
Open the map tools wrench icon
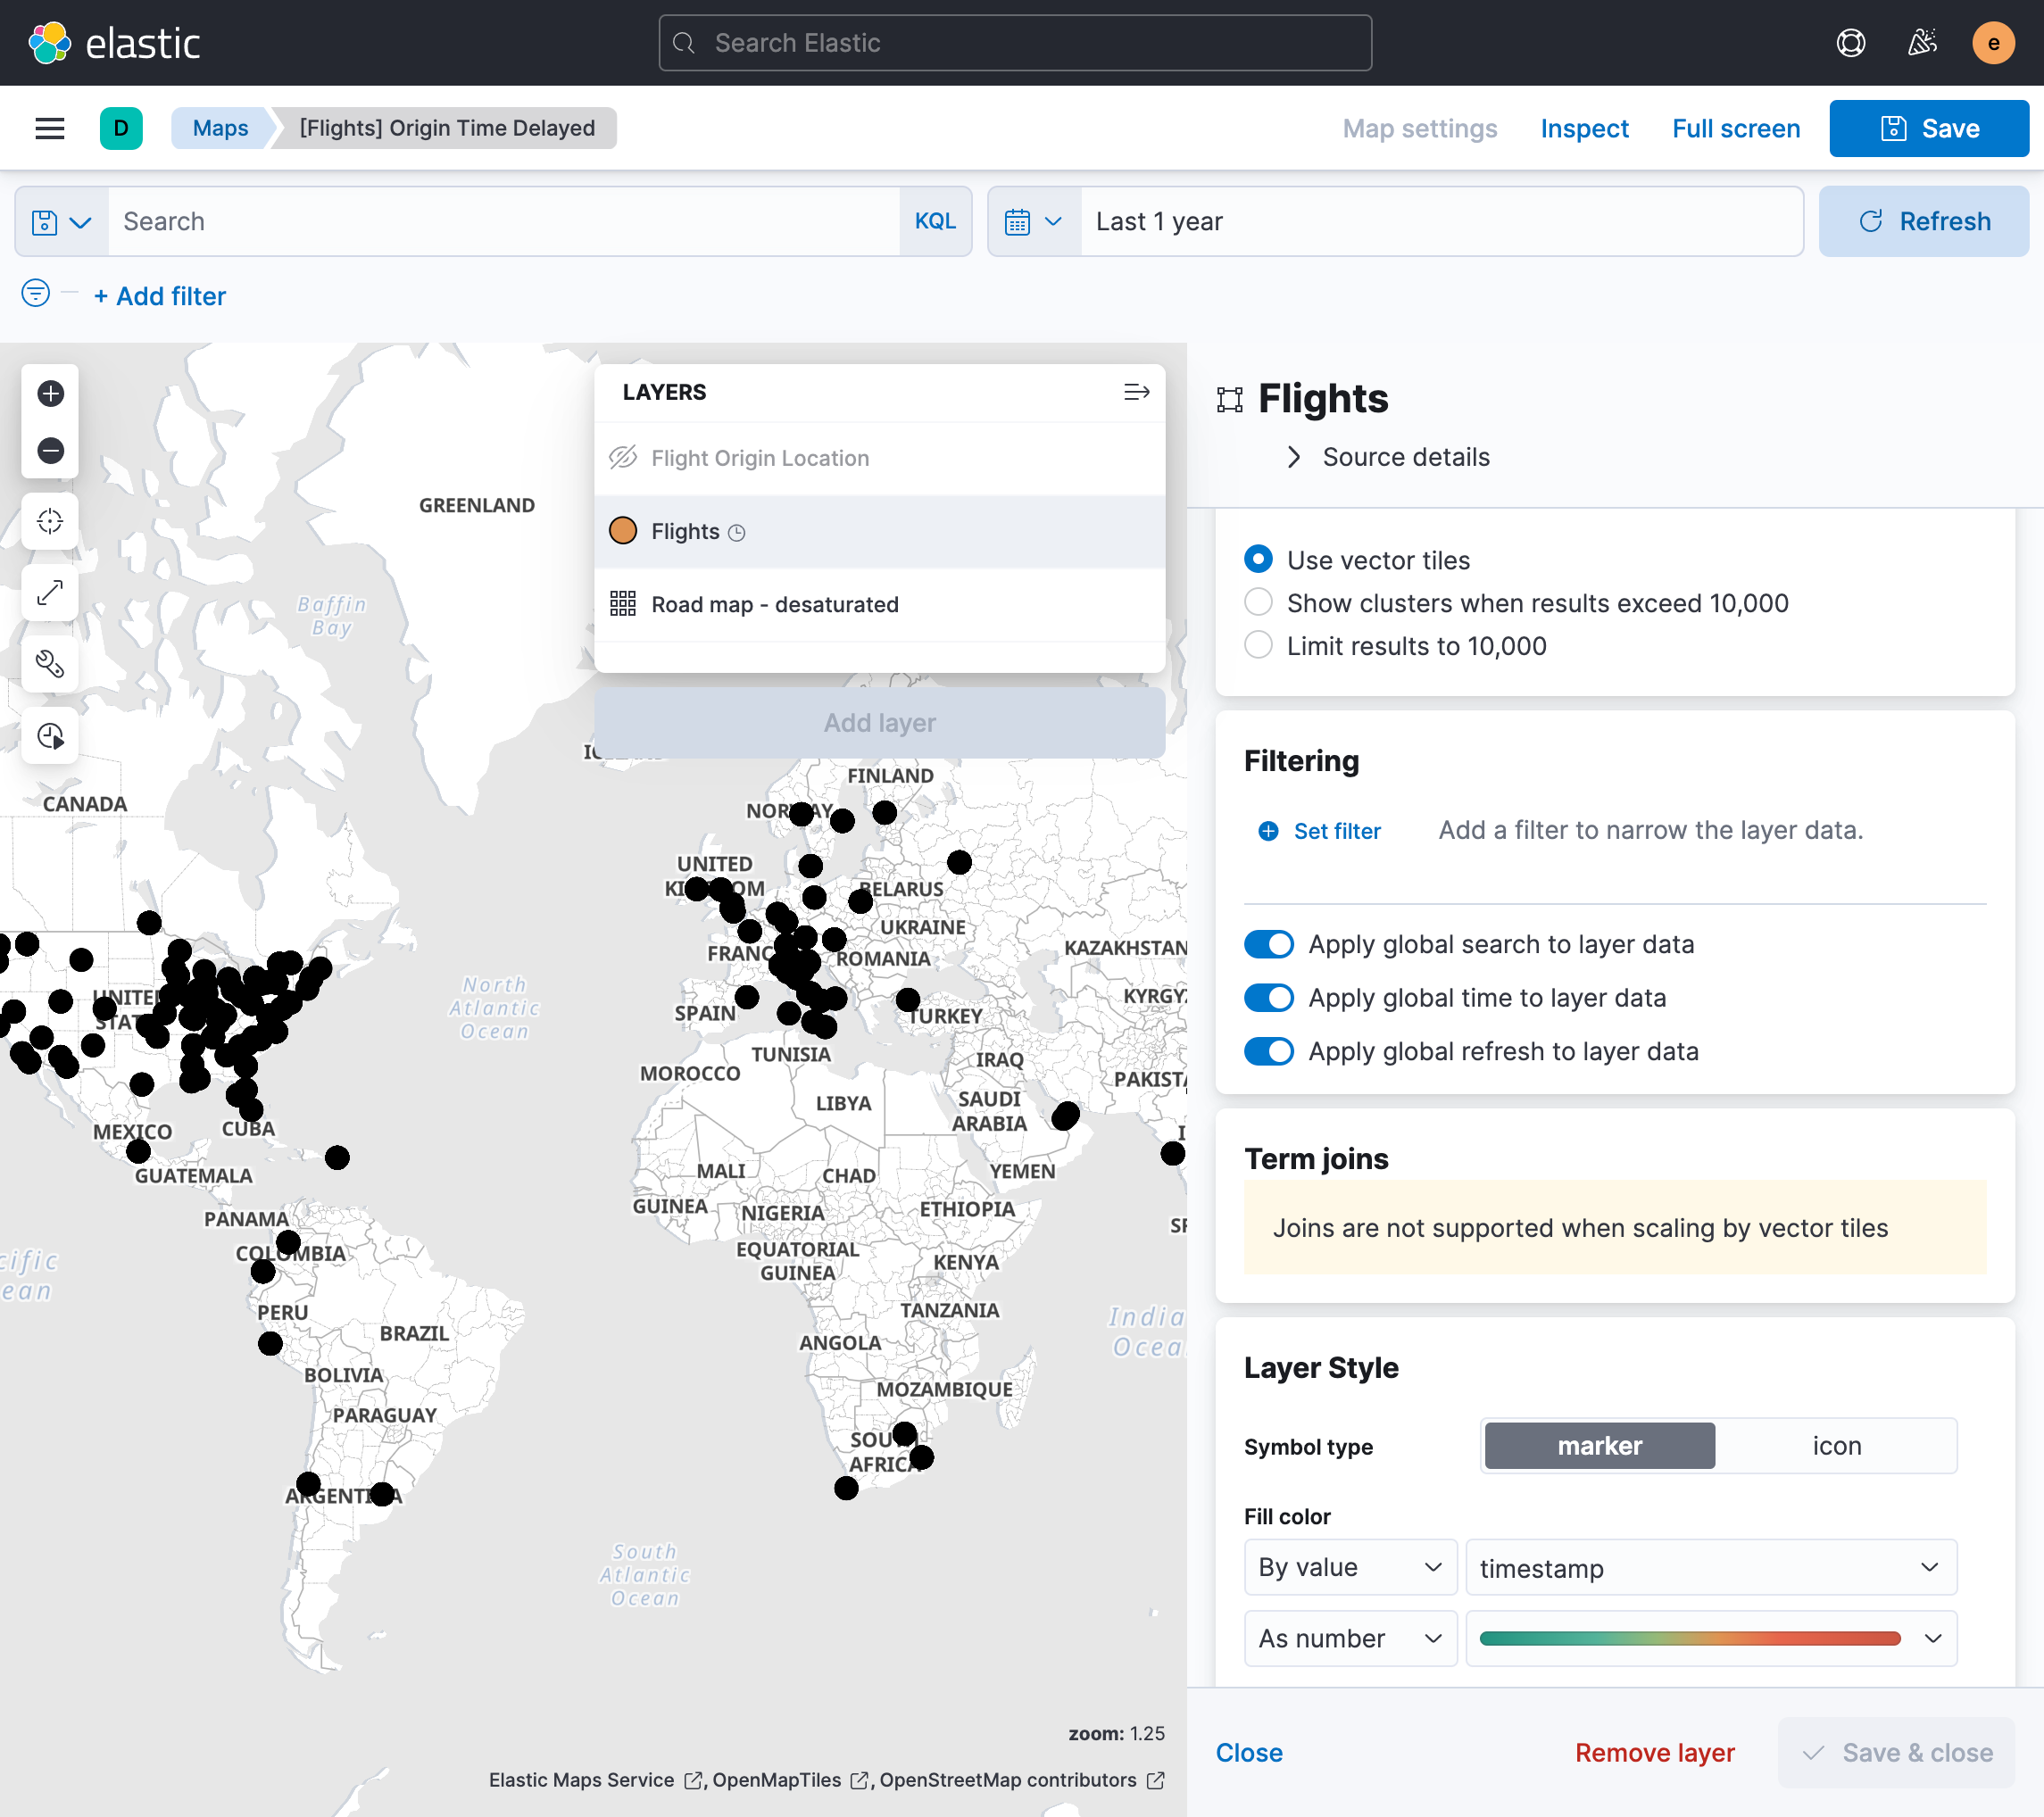coord(50,664)
